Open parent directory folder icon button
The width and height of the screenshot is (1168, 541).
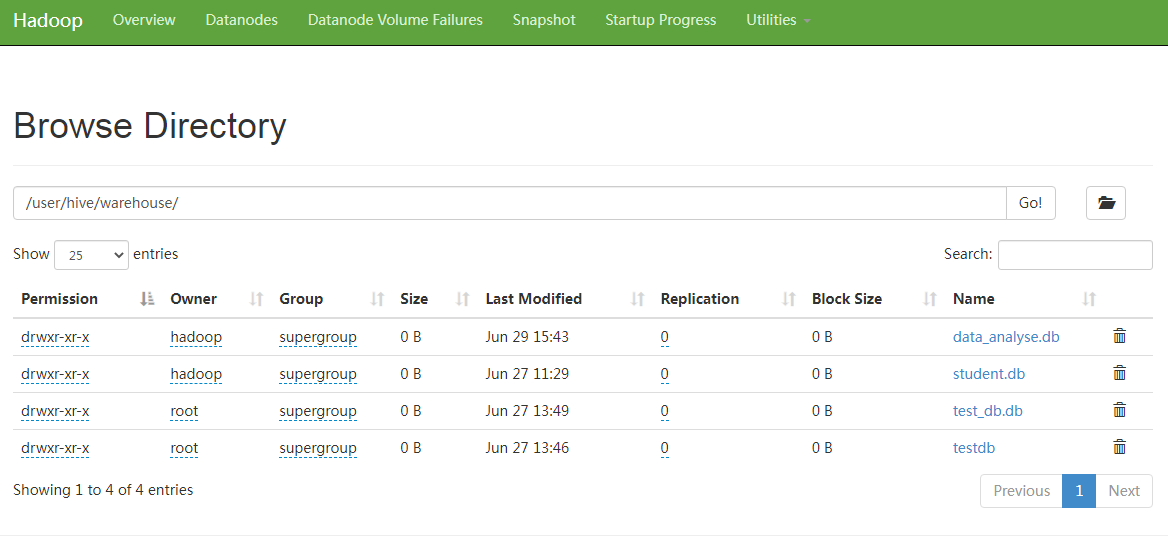[x=1105, y=203]
